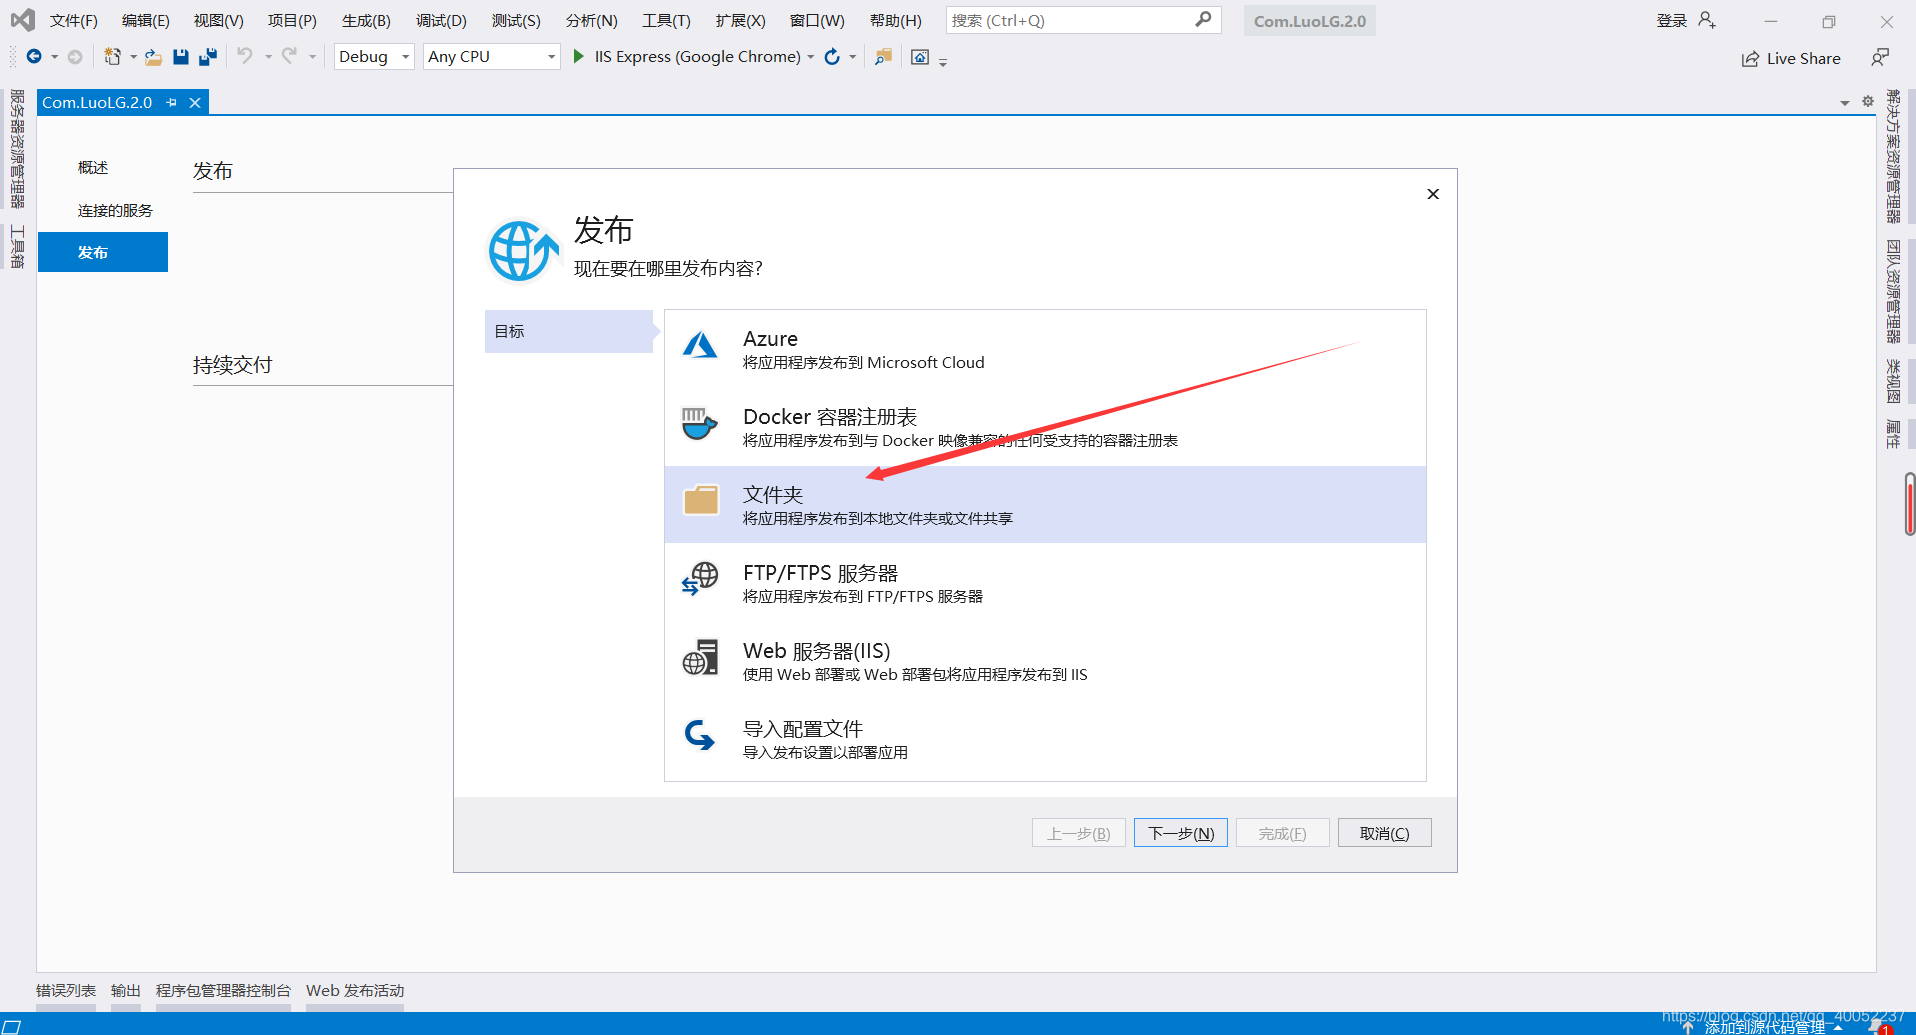Screen dimensions: 1916x1035
Task: Open the 项目(P) menu
Action: coord(292,21)
